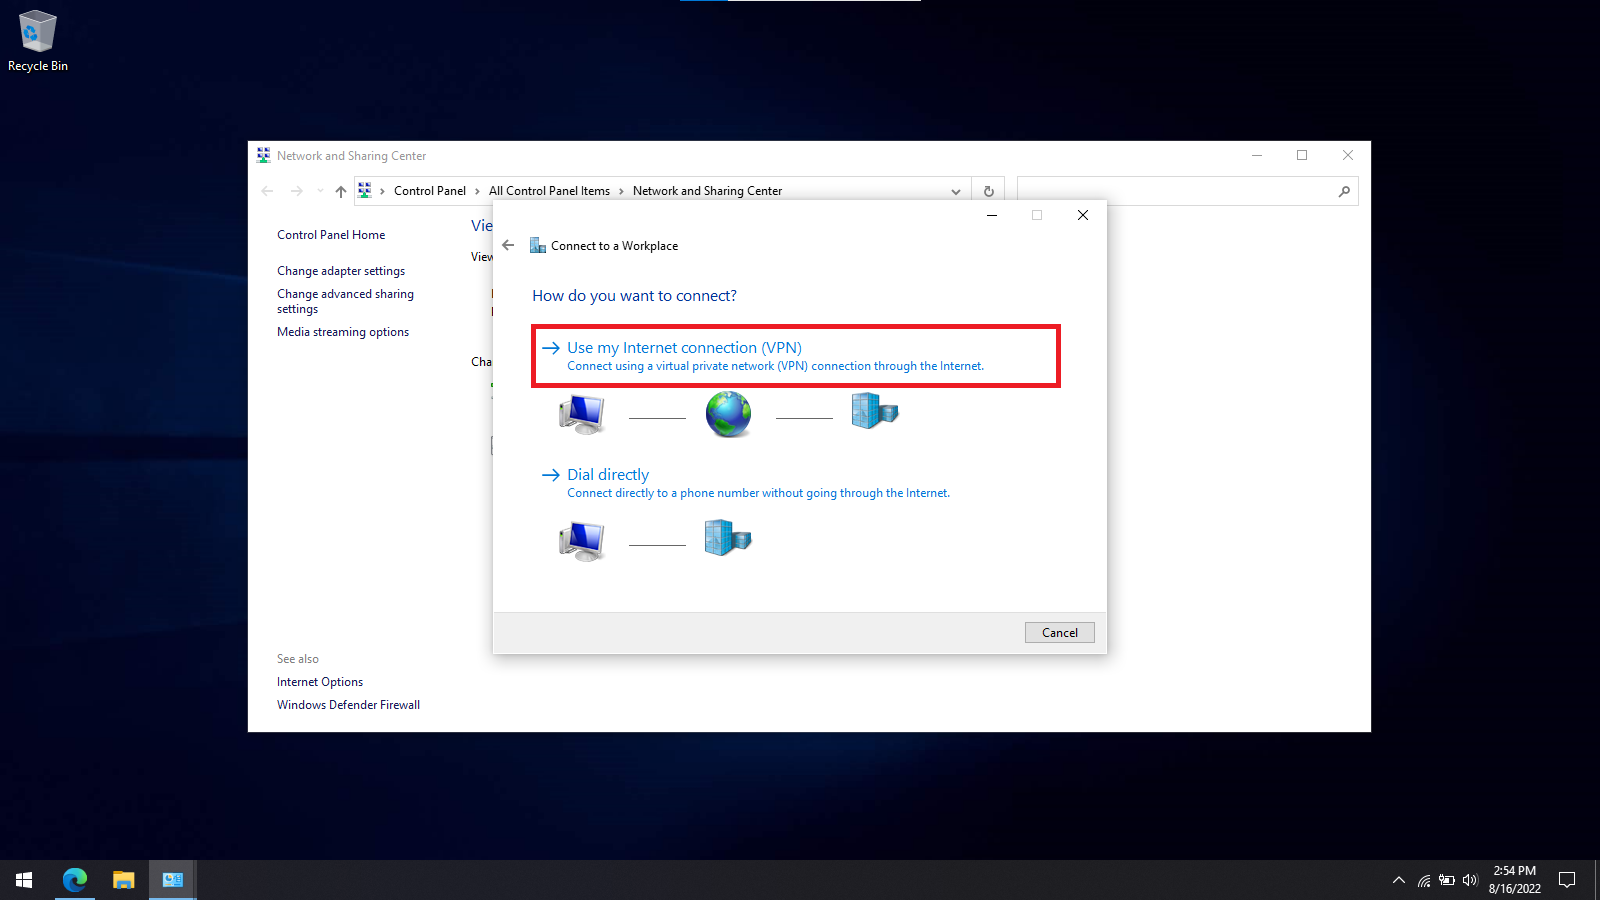Screen dimensions: 1600x900
Task: Click the Up arrow navigation button
Action: (x=341, y=191)
